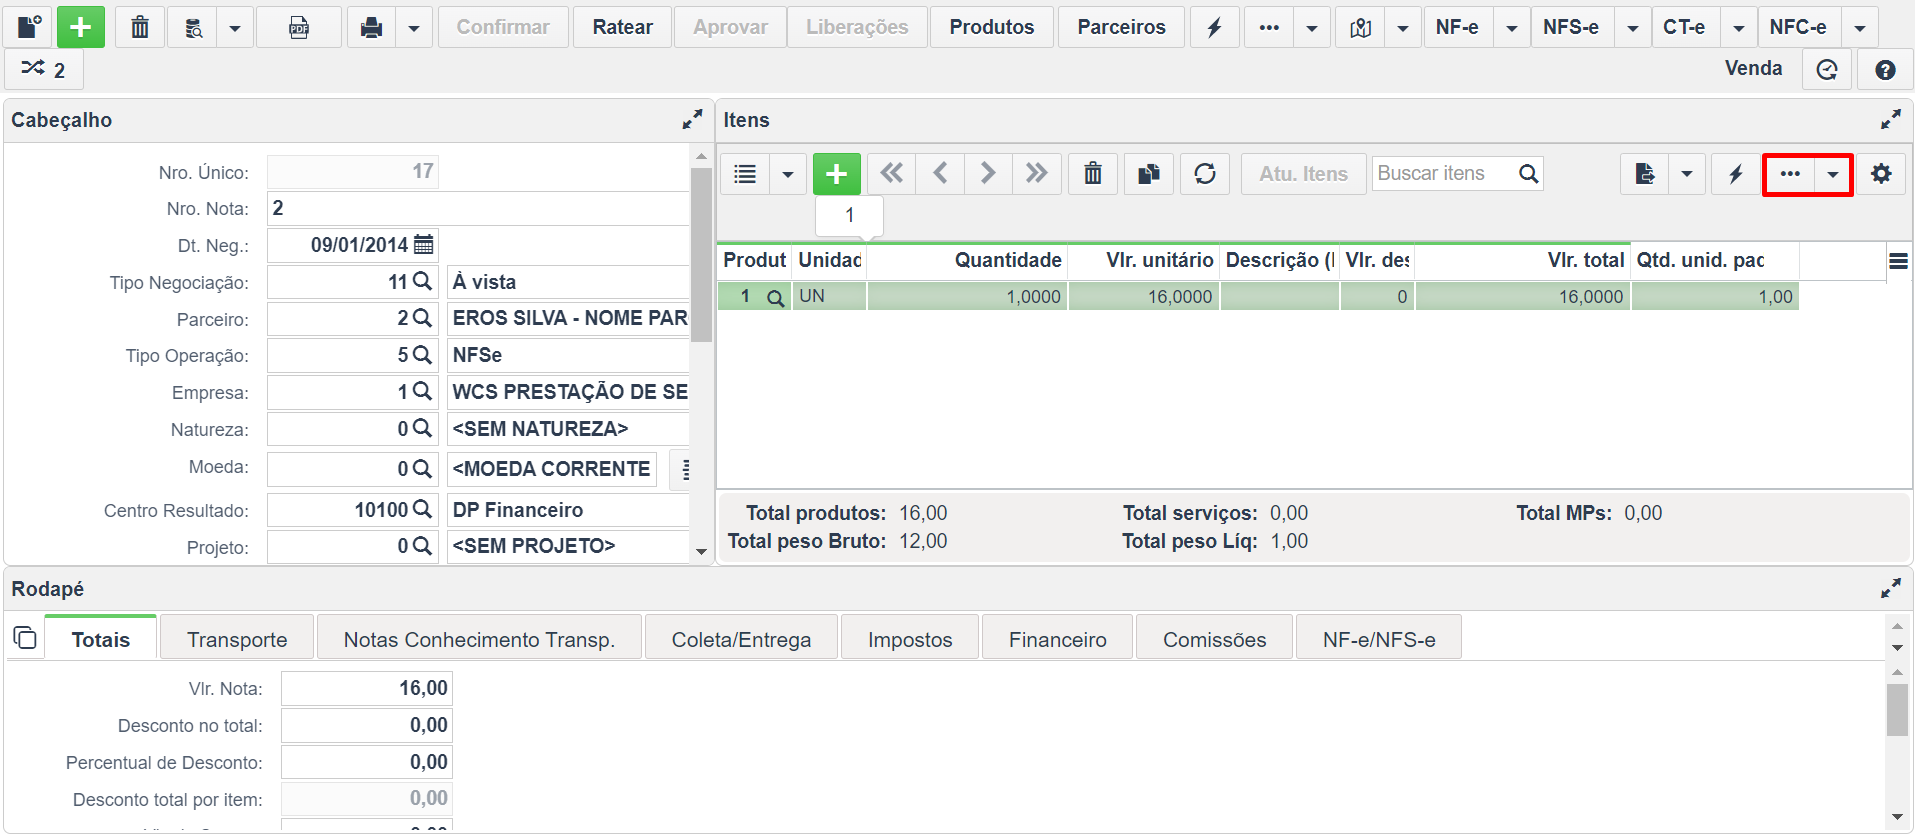This screenshot has height=835, width=1915.
Task: Open the NF-e dropdown arrow
Action: (1511, 27)
